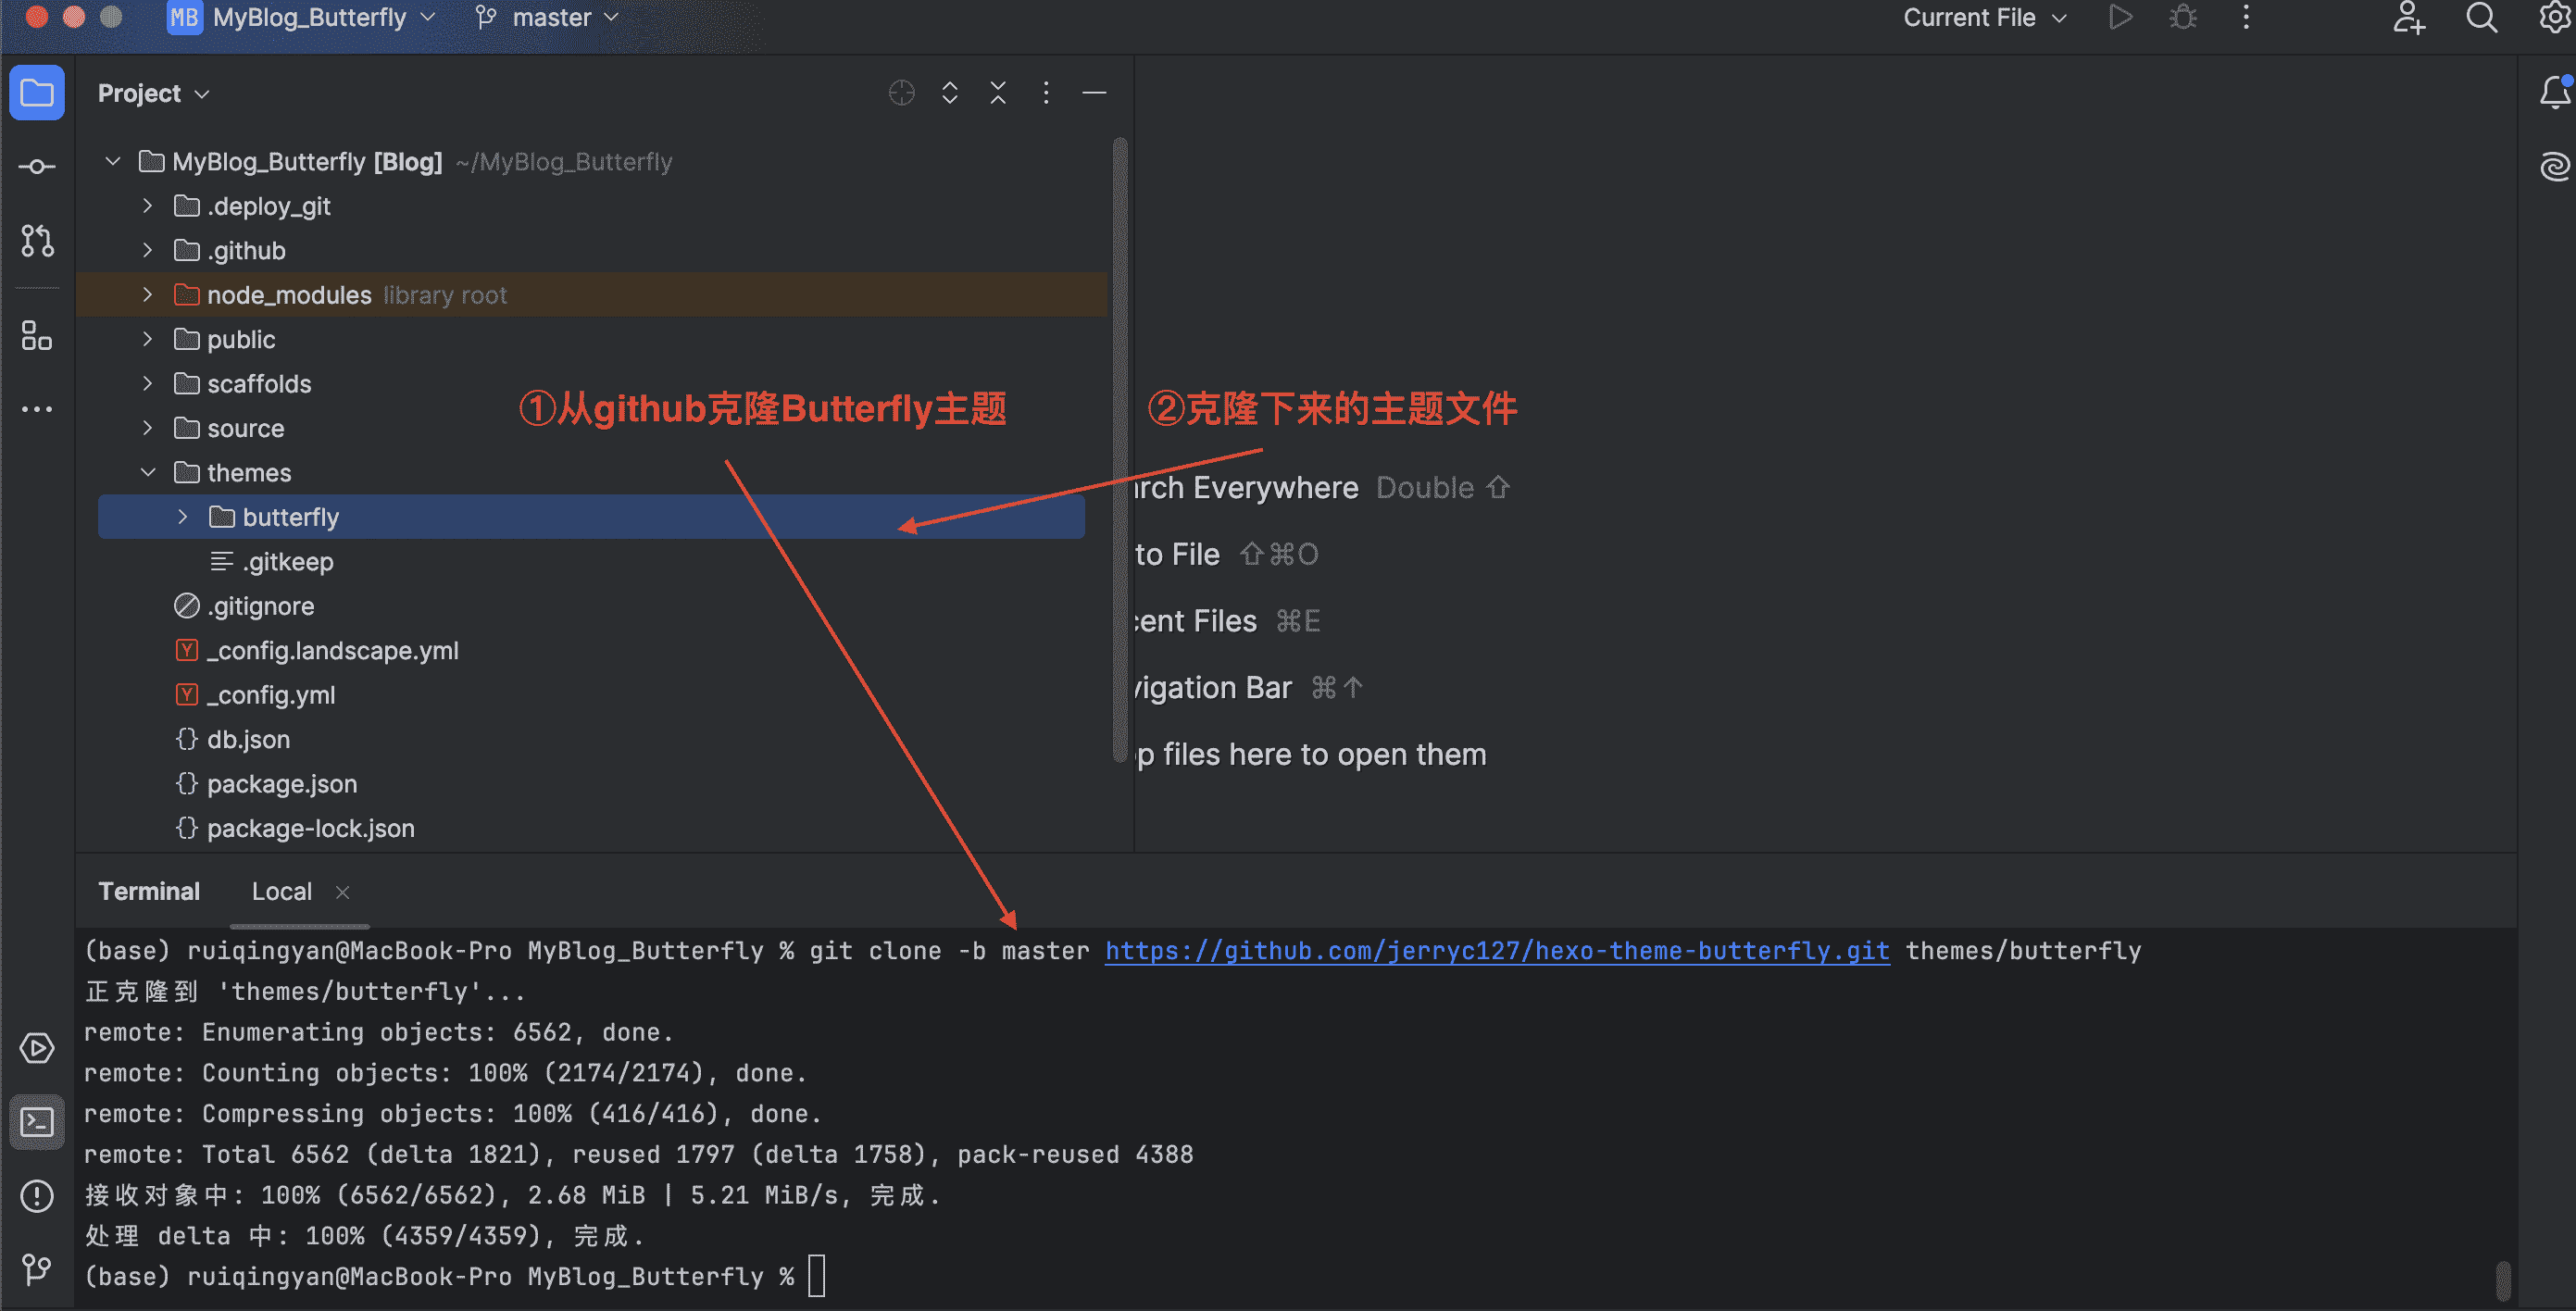Viewport: 2576px width, 1311px height.
Task: Expand the source folder
Action: click(x=148, y=428)
